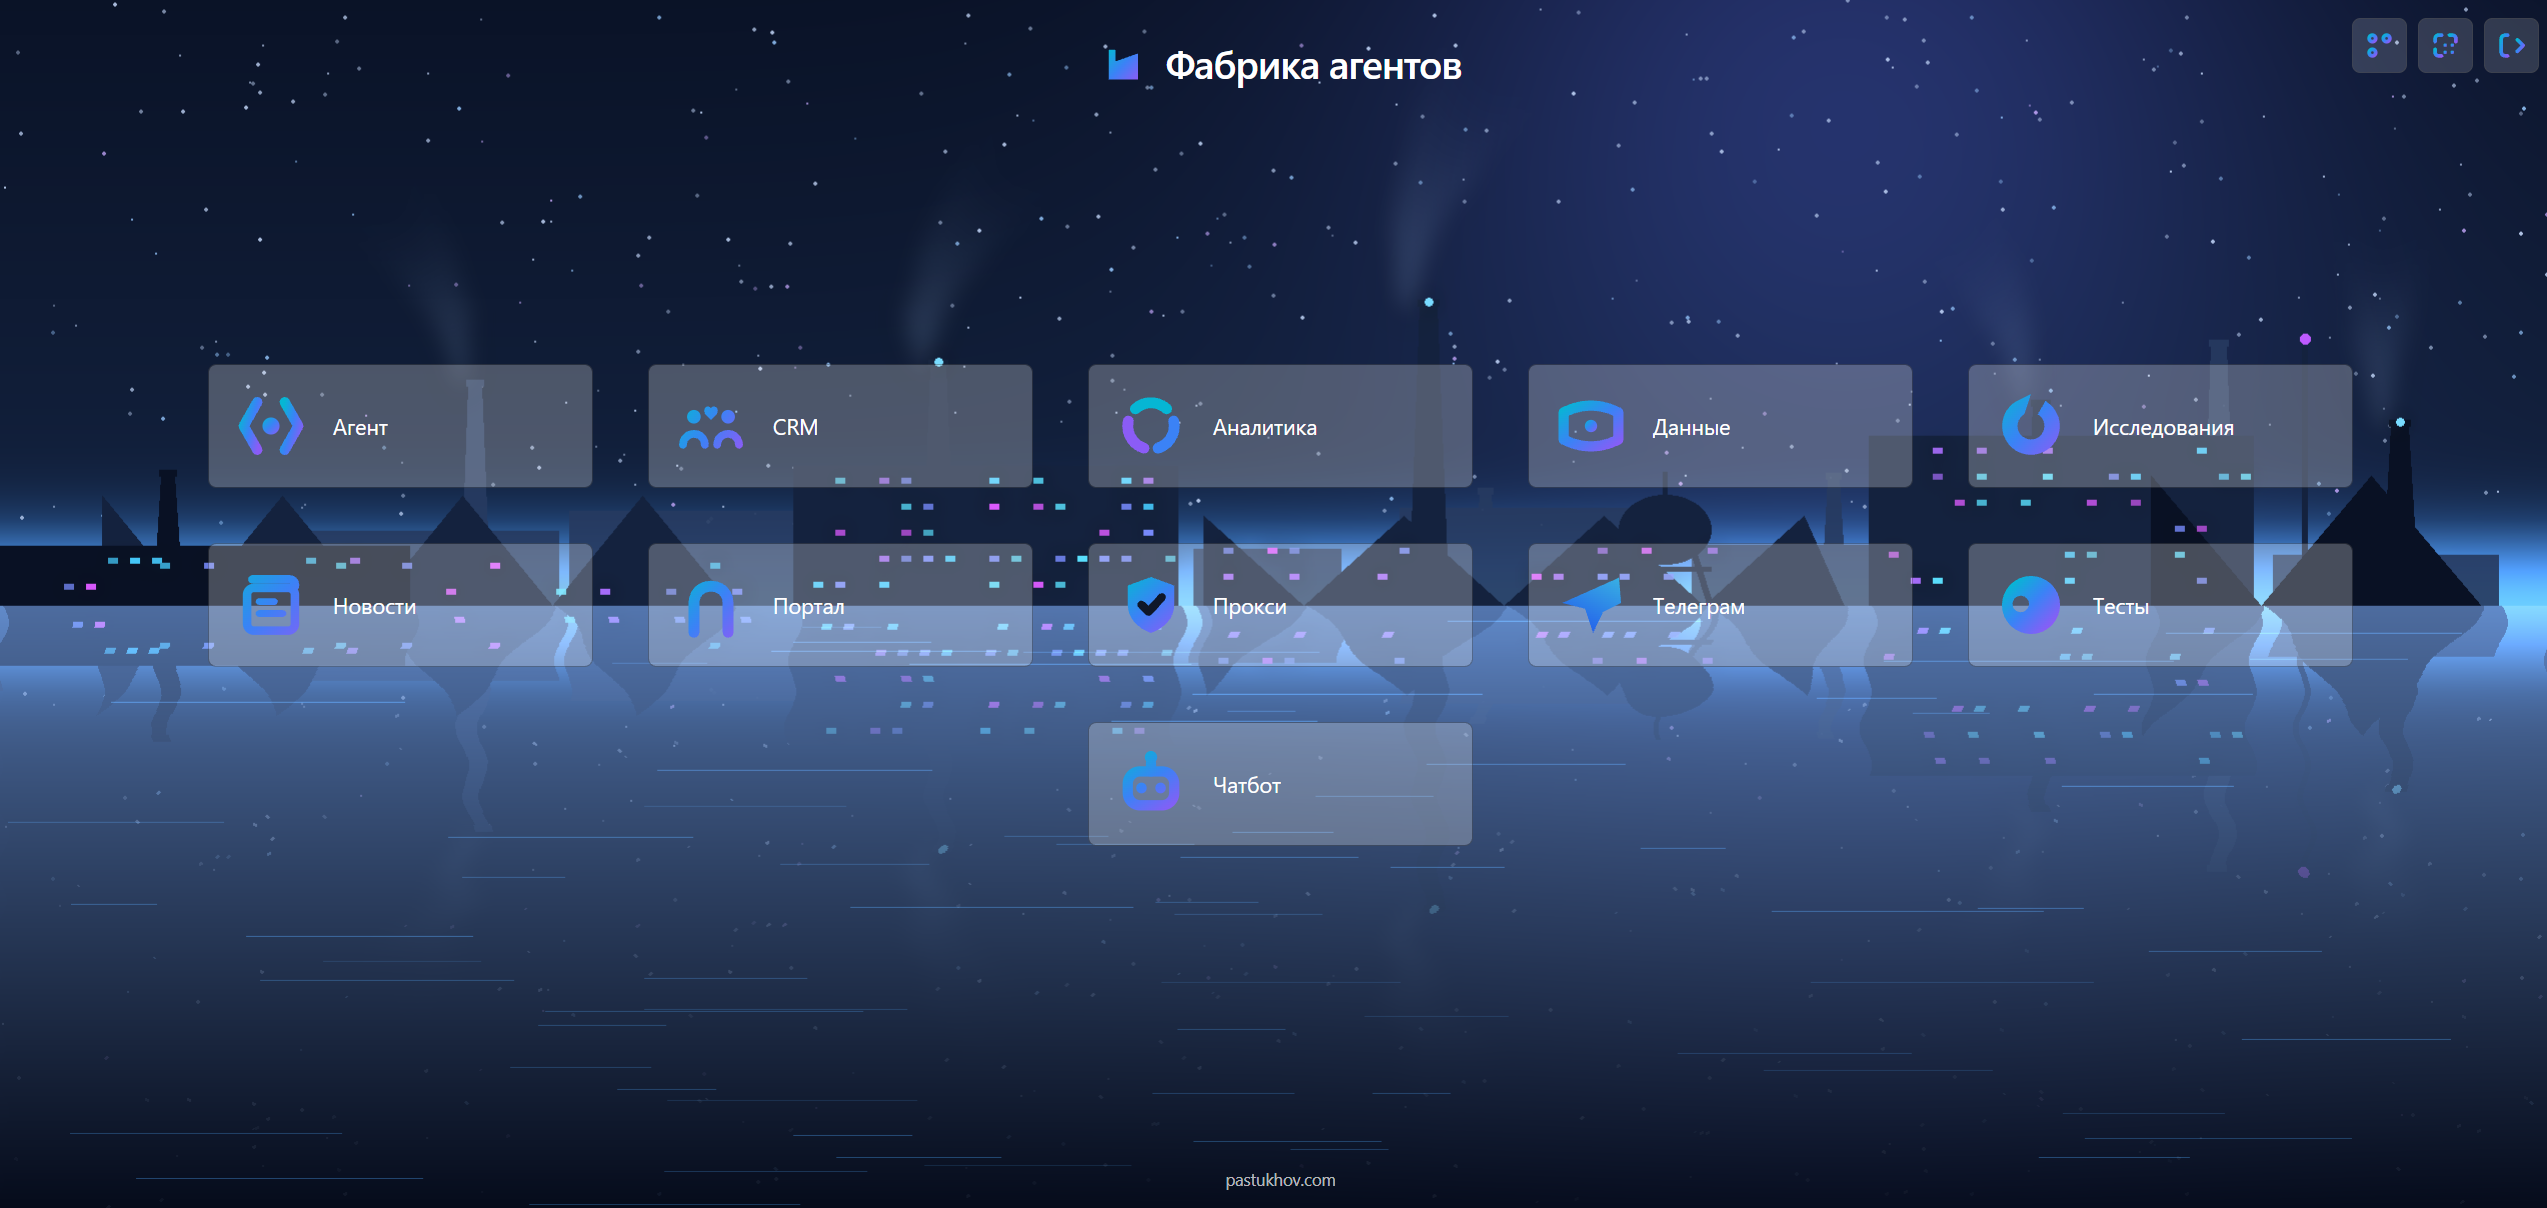The height and width of the screenshot is (1208, 2547).
Task: Click the Фабрика агентов title
Action: 1313,66
